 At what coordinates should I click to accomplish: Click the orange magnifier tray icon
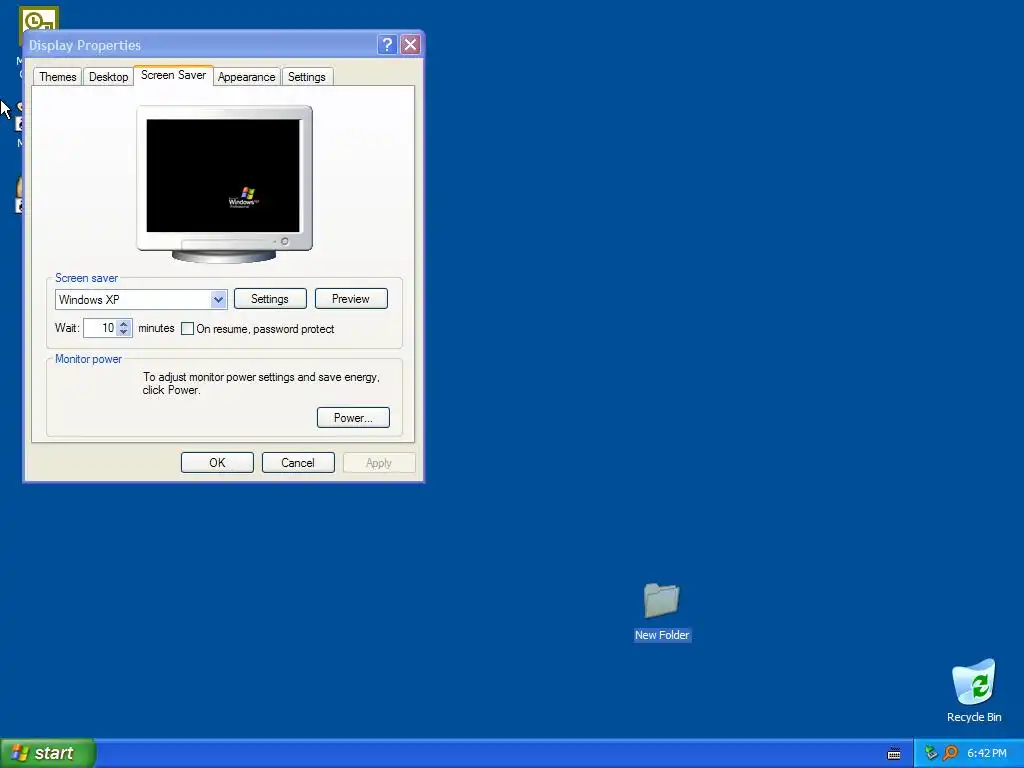pos(950,753)
